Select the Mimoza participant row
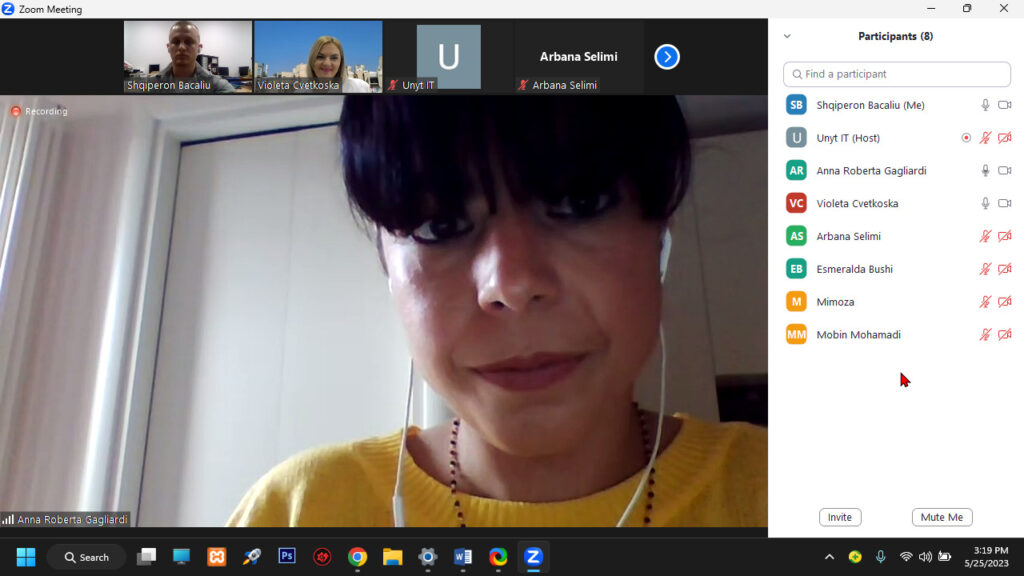1024x576 pixels. [x=897, y=302]
